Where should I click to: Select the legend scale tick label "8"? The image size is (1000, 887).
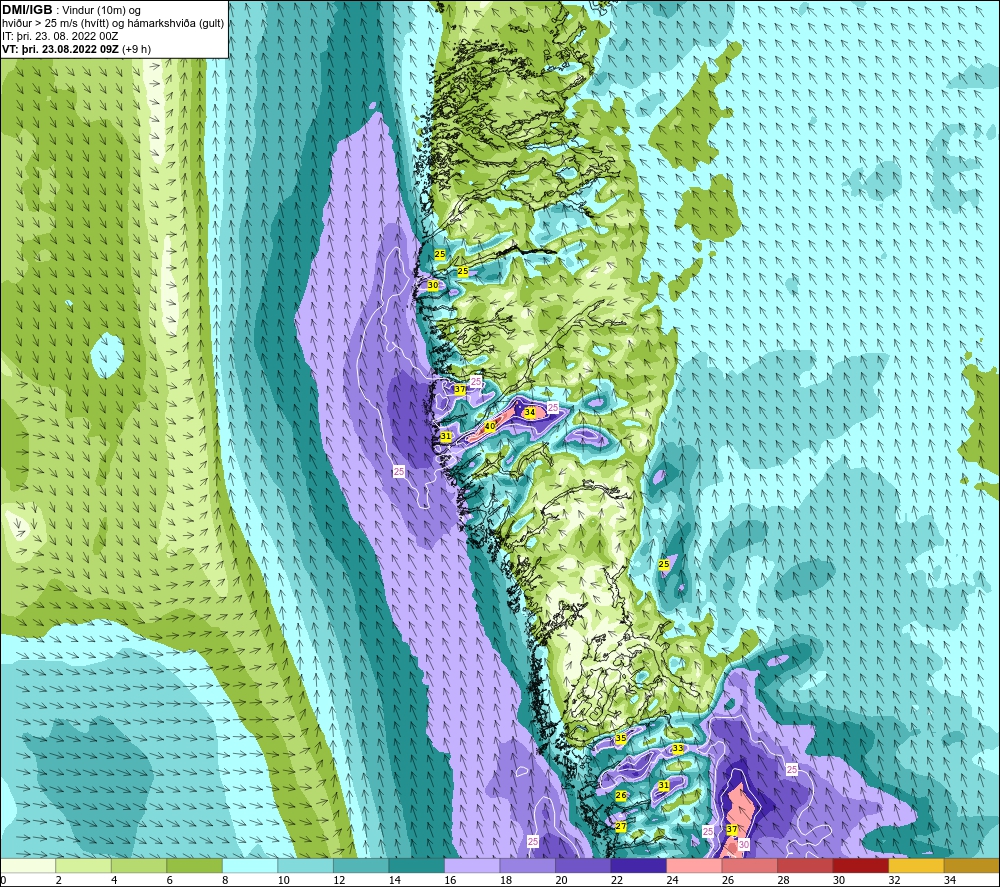click(226, 880)
